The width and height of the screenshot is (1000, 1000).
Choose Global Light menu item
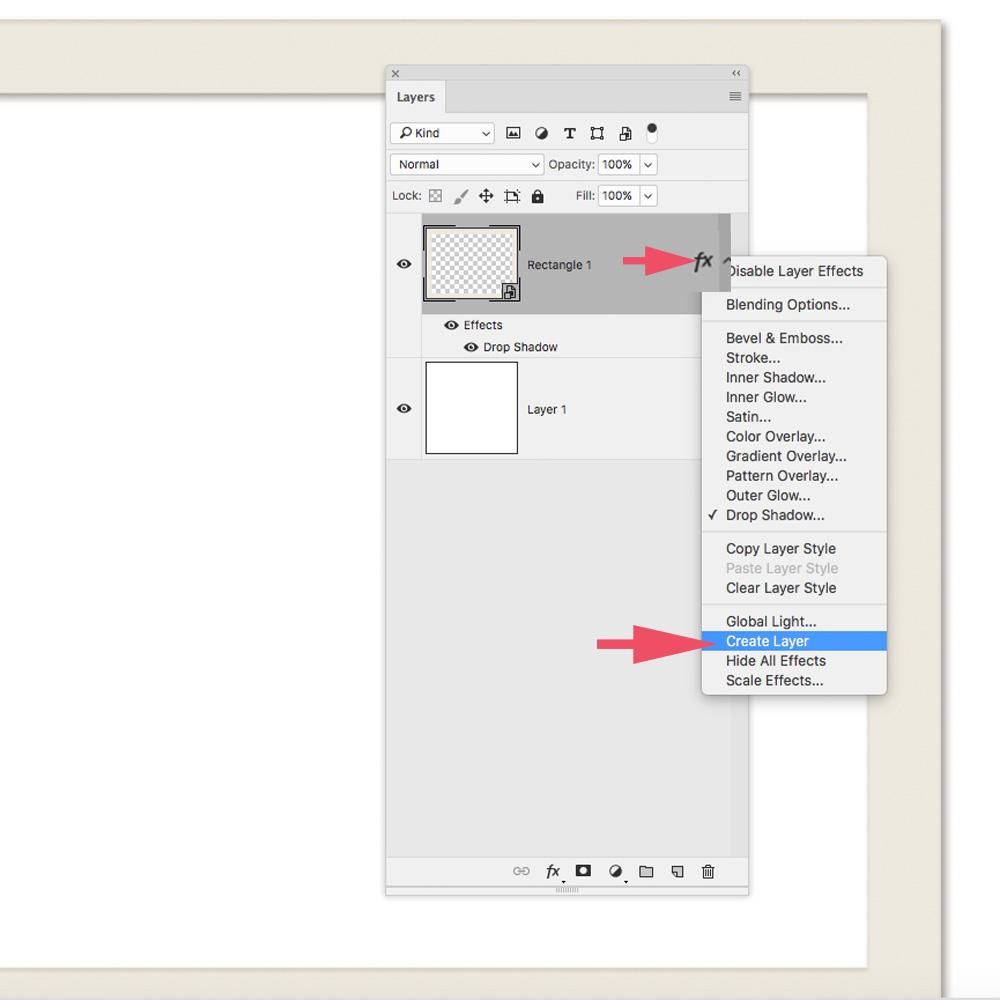tap(794, 621)
